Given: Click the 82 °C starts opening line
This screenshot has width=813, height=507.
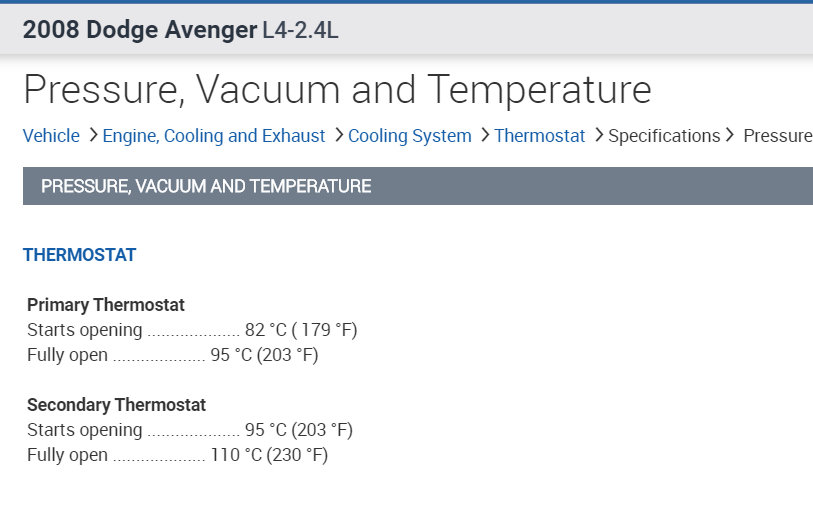Looking at the screenshot, I should point(192,330).
